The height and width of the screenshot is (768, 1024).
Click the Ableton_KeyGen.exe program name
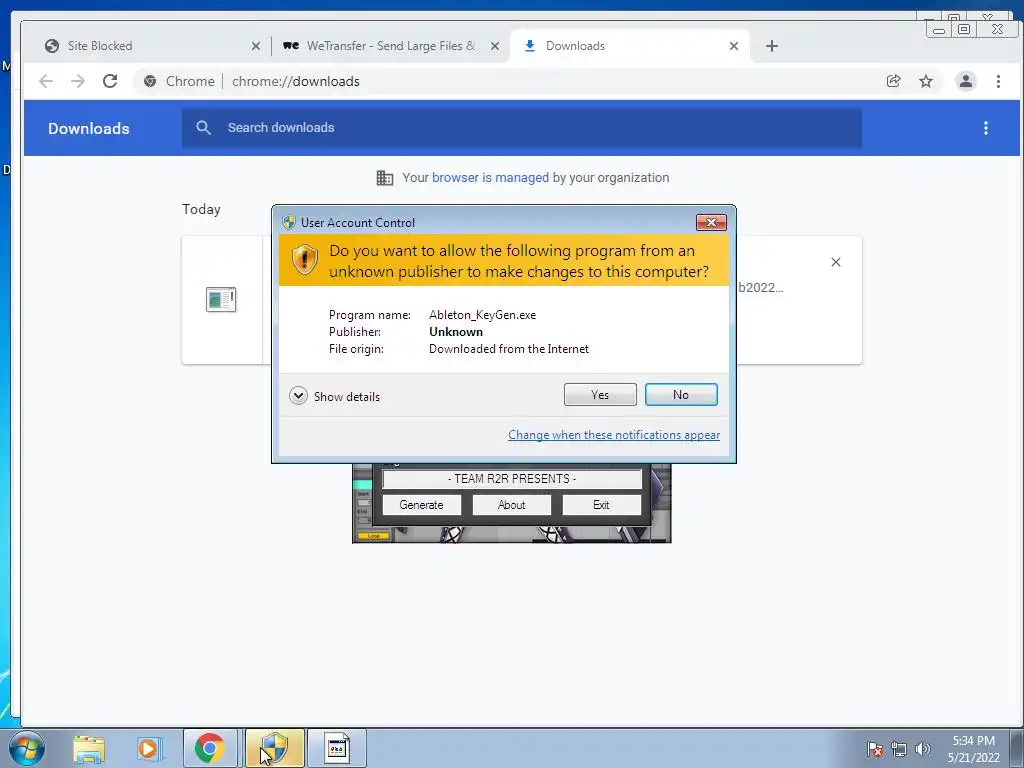pos(483,315)
